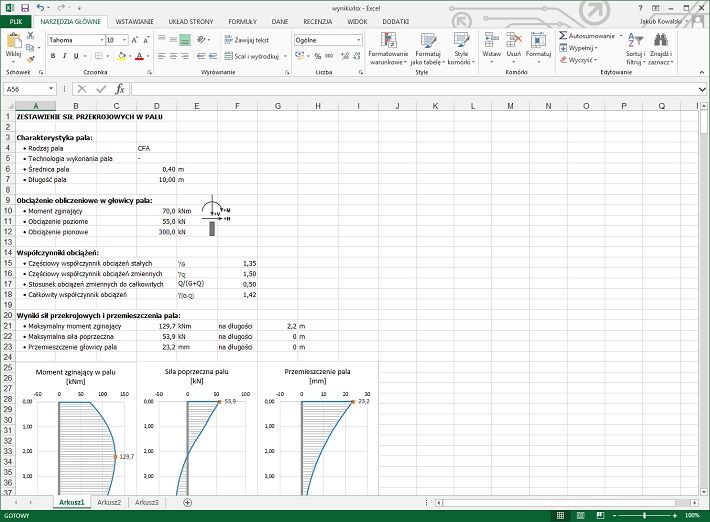The width and height of the screenshot is (710, 522).
Task: Switch to Page Break Preview in status bar
Action: [600, 515]
